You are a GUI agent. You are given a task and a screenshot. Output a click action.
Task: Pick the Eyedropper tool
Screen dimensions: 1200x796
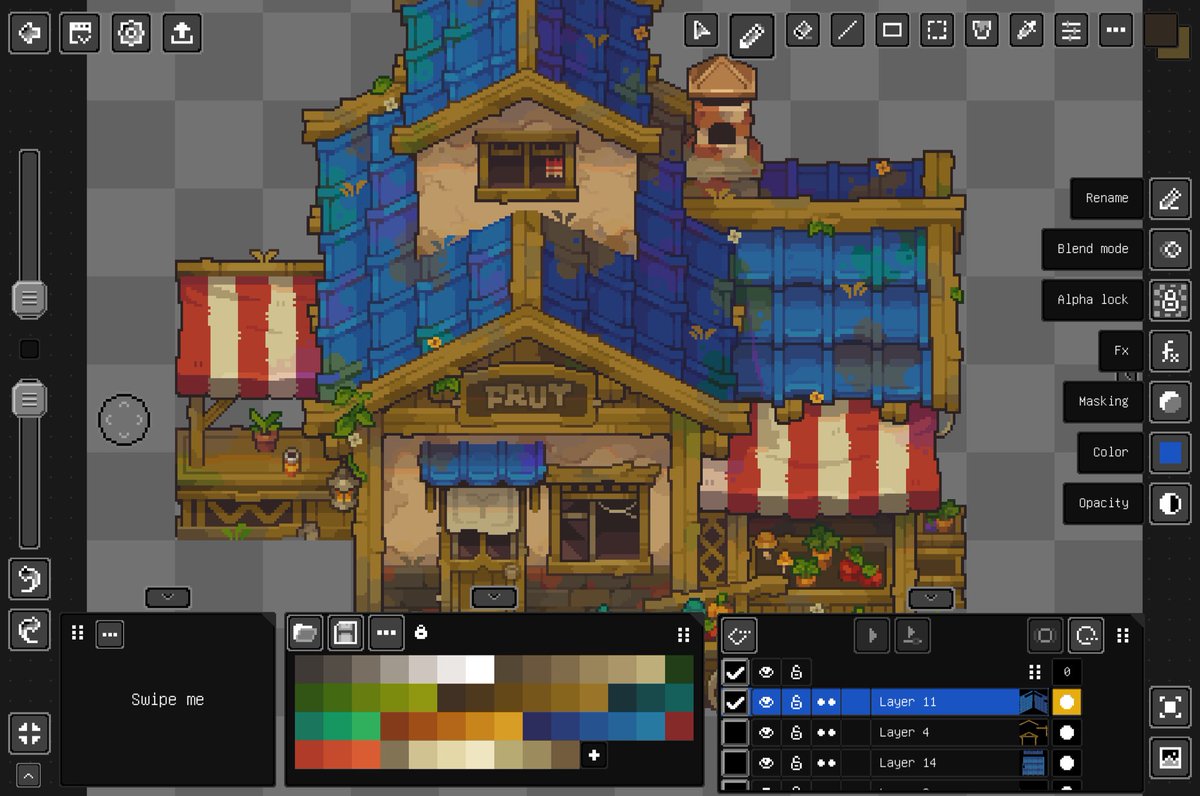point(1026,31)
